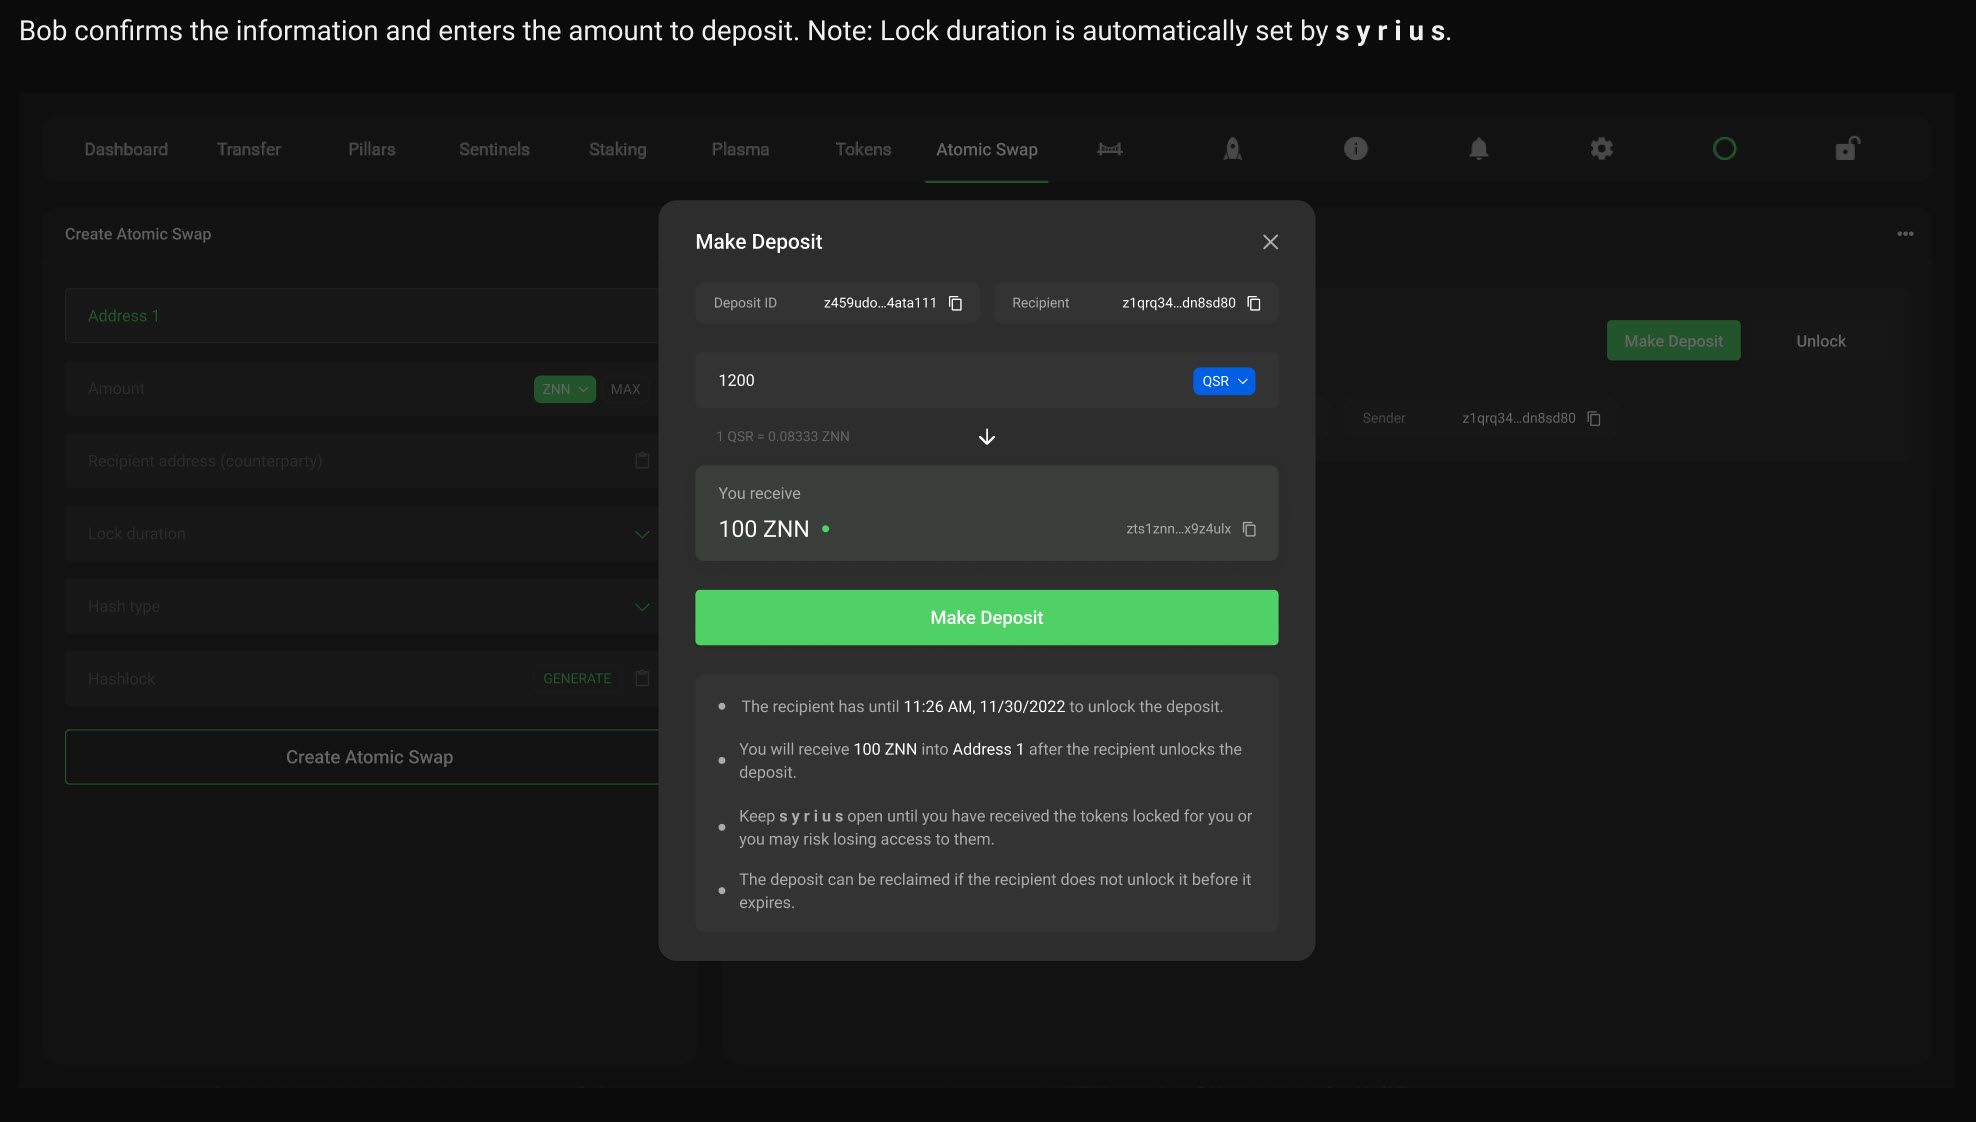1976x1122 pixels.
Task: Switch to the Plasma tab
Action: 740,149
